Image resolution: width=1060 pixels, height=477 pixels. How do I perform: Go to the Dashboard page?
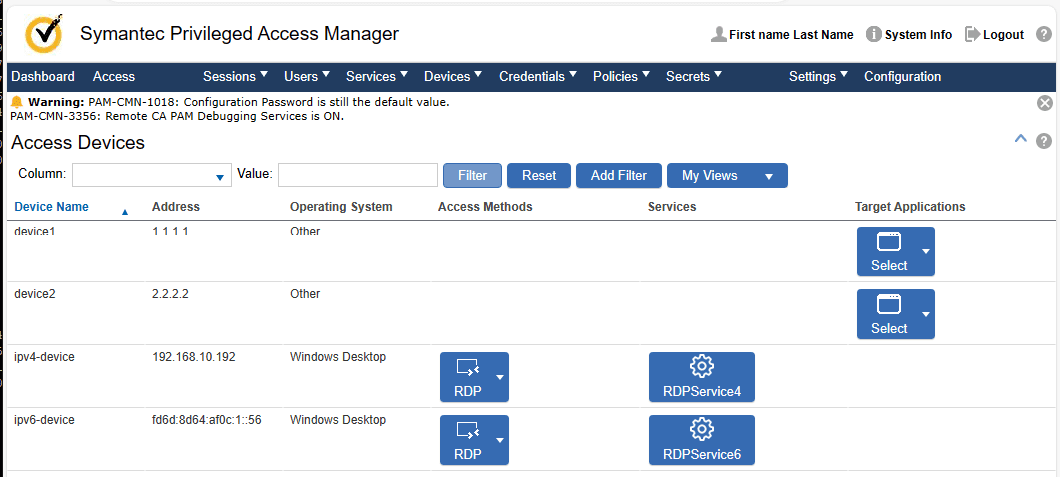click(43, 76)
